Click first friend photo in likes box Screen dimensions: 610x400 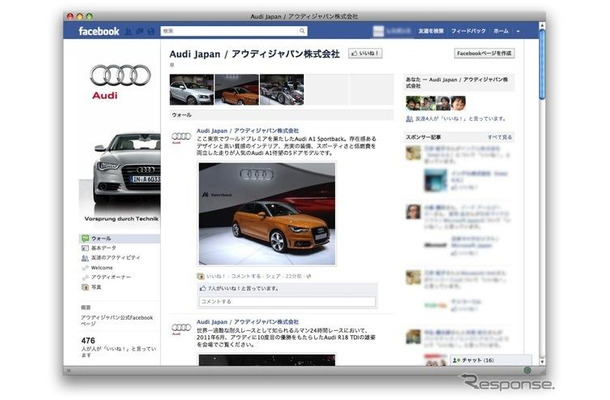pos(413,103)
